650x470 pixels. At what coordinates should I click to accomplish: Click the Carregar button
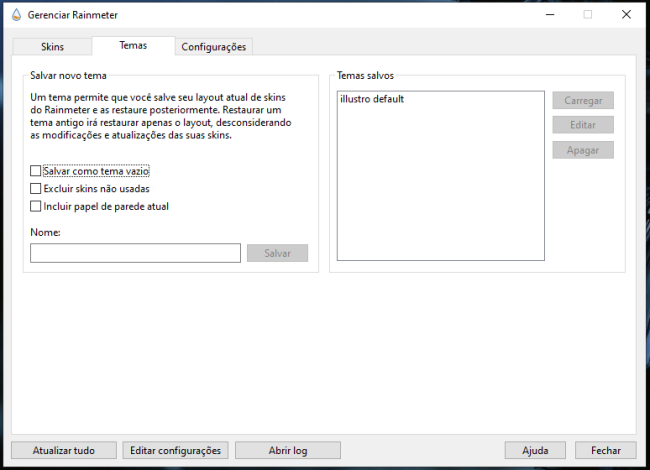[x=582, y=101]
